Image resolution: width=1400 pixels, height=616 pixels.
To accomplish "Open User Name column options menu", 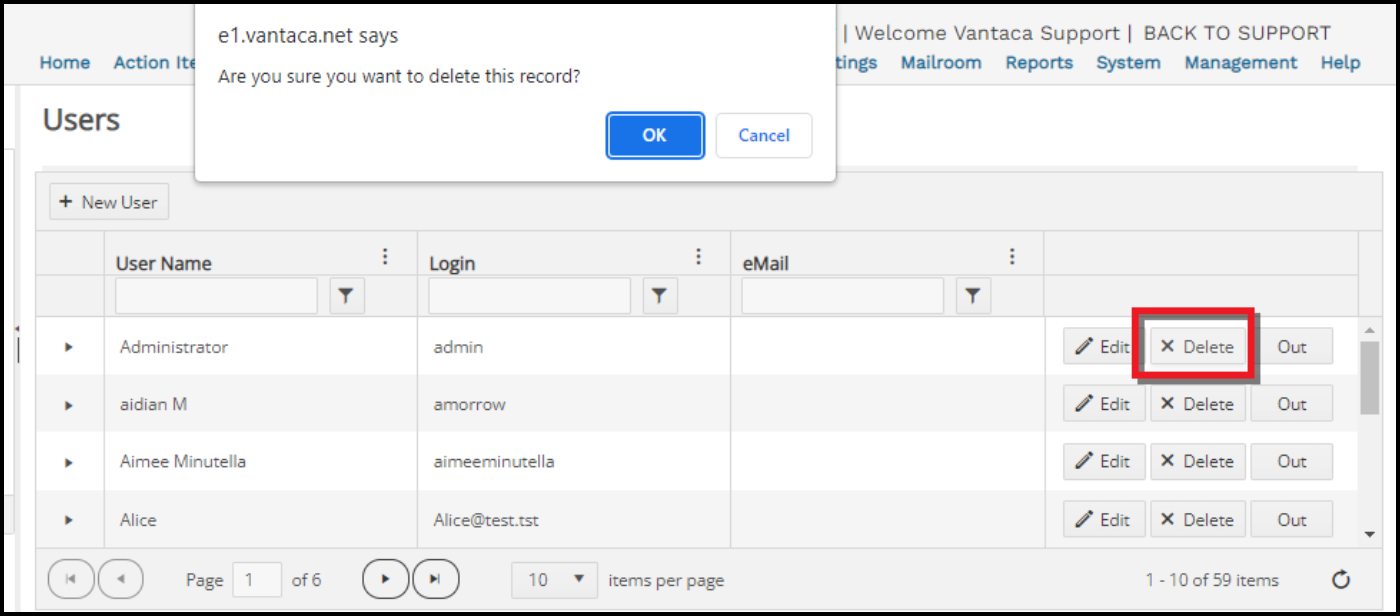I will (x=385, y=257).
